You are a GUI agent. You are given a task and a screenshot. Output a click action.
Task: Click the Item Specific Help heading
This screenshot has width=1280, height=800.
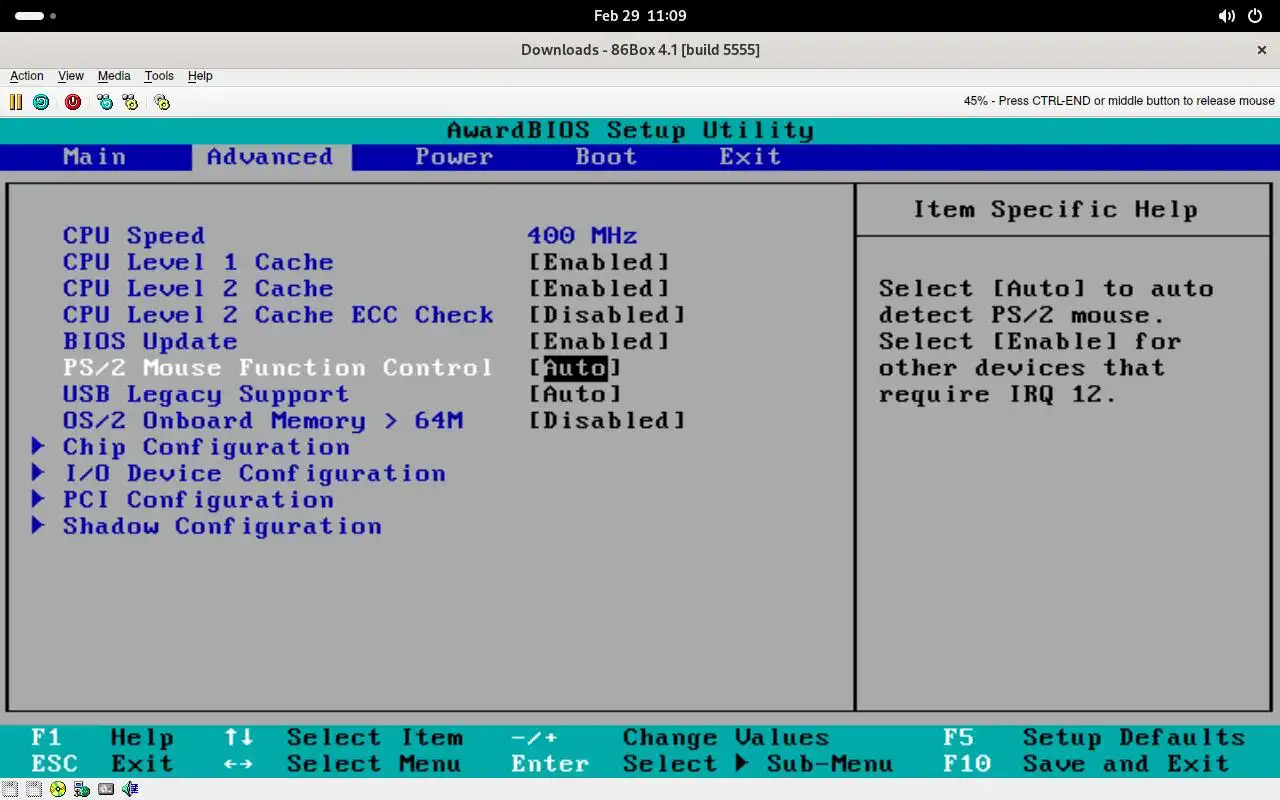tap(1055, 210)
